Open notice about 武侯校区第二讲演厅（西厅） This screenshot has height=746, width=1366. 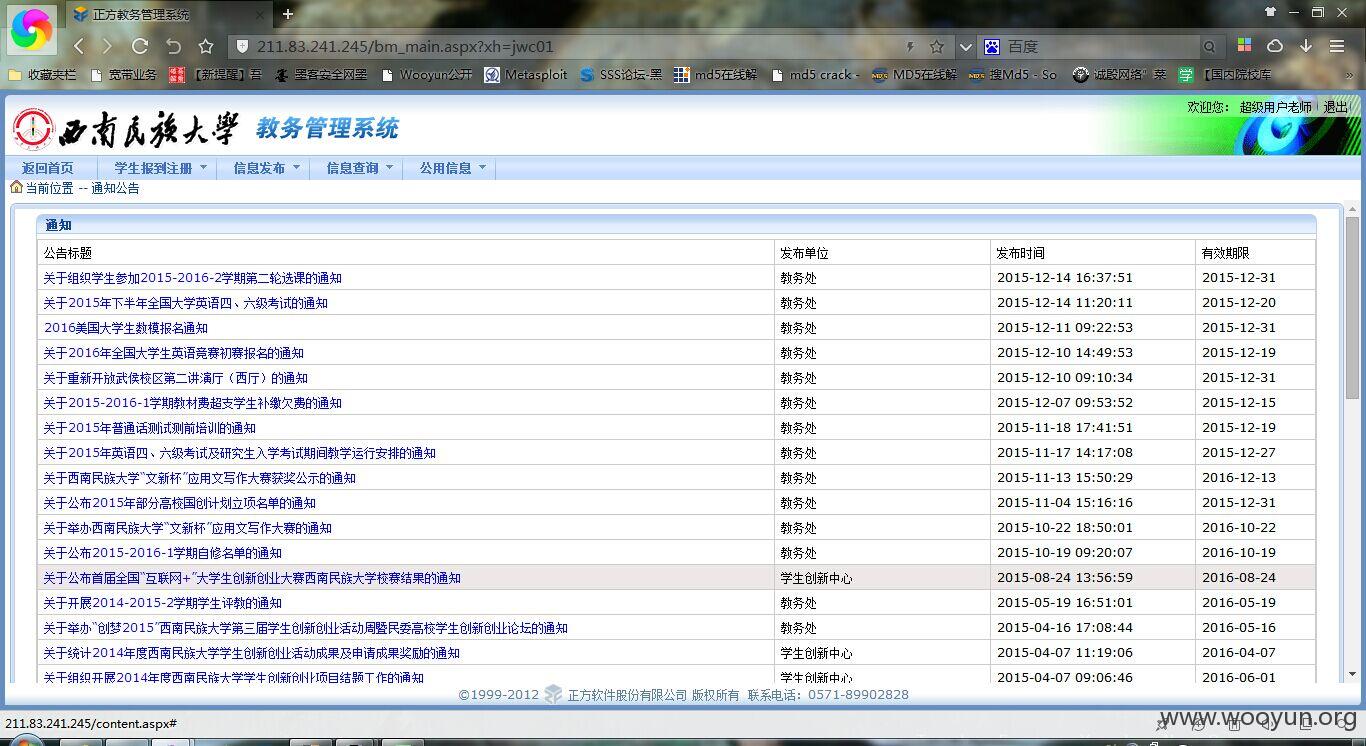(x=175, y=378)
